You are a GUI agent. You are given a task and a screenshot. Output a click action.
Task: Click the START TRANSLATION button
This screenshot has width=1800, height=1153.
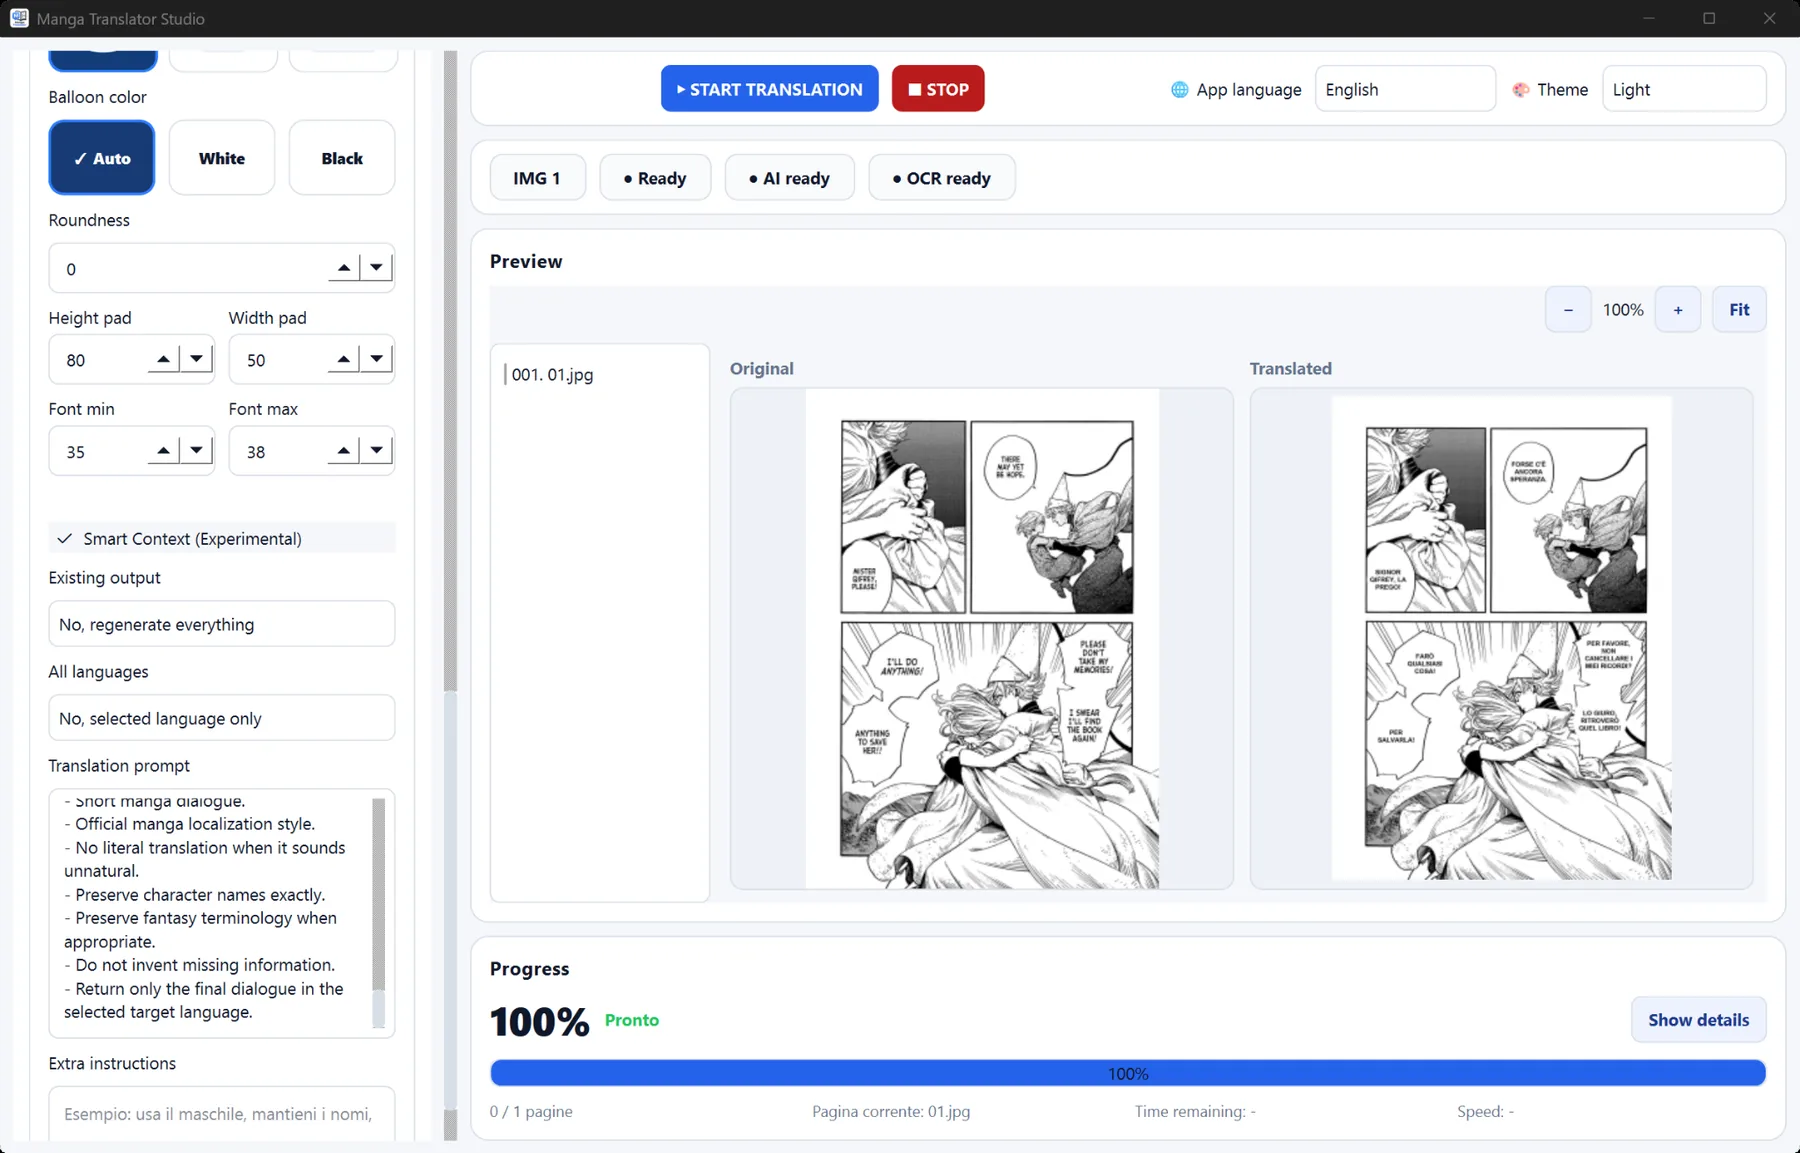click(769, 89)
